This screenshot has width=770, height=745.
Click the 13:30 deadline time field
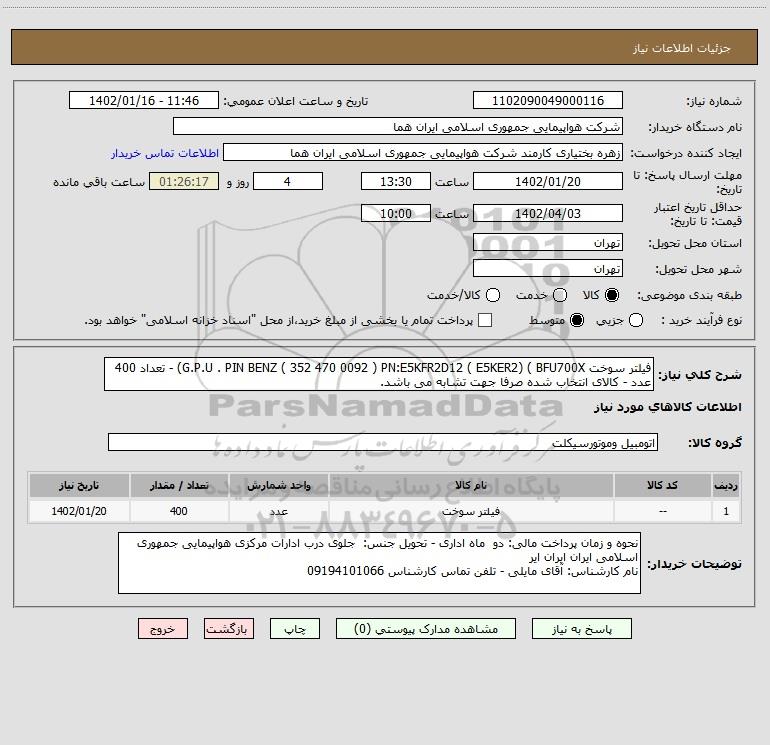pos(396,181)
